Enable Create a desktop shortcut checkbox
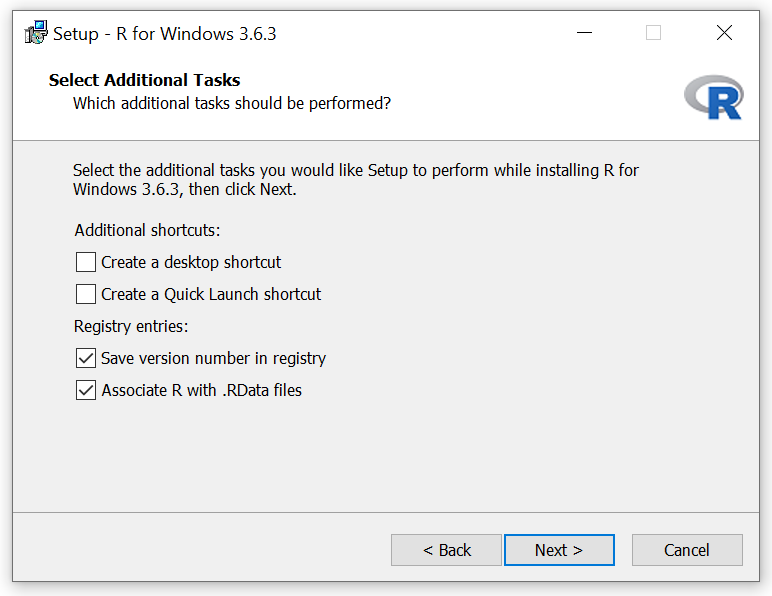Viewport: 772px width, 596px height. click(86, 262)
